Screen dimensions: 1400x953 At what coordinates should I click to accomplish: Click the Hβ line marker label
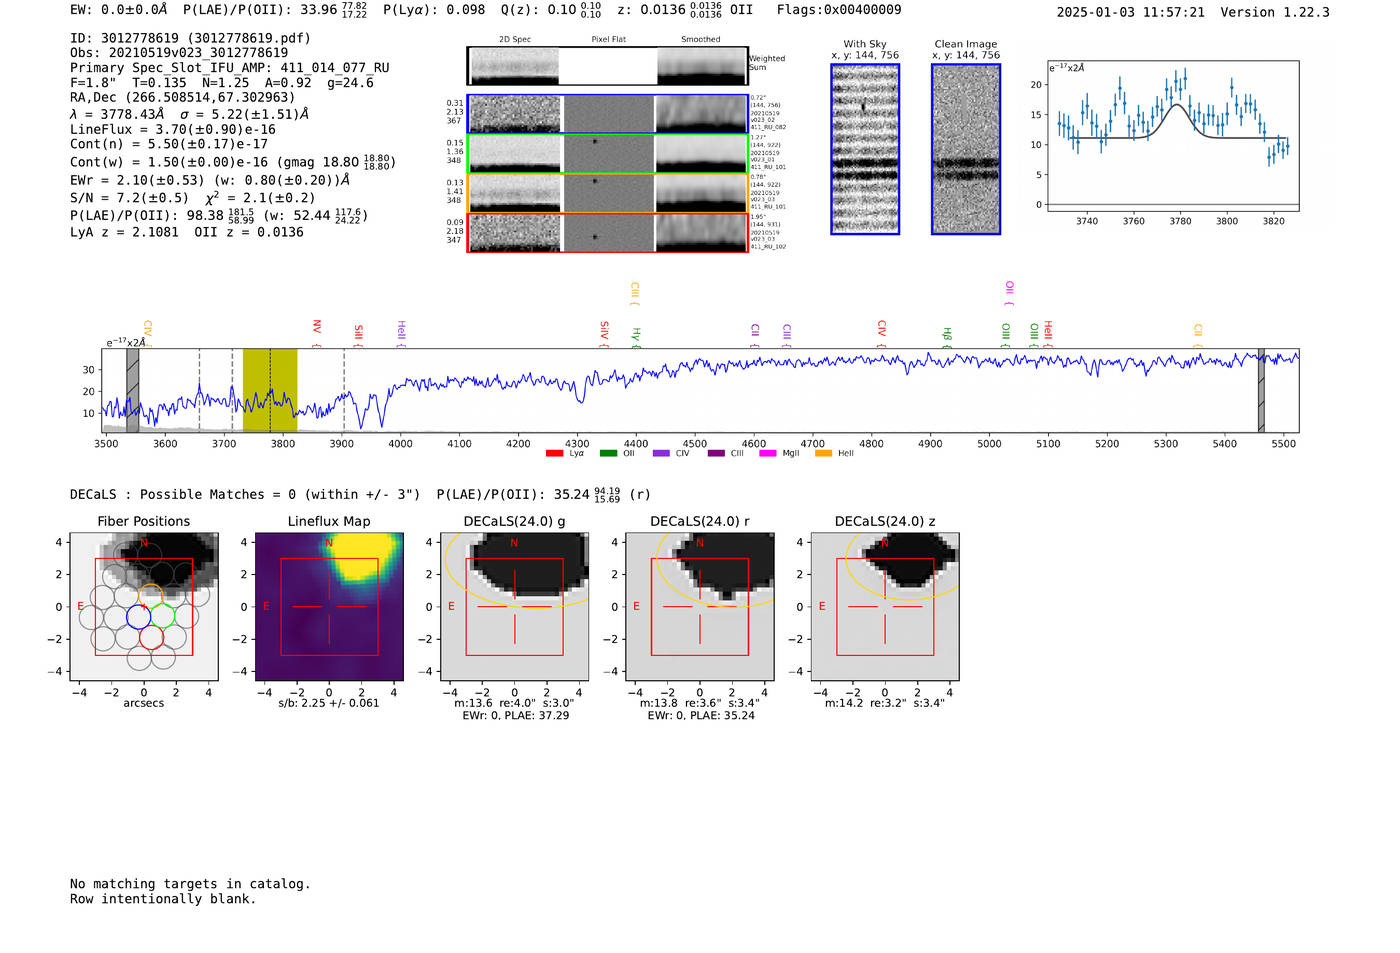click(x=947, y=336)
